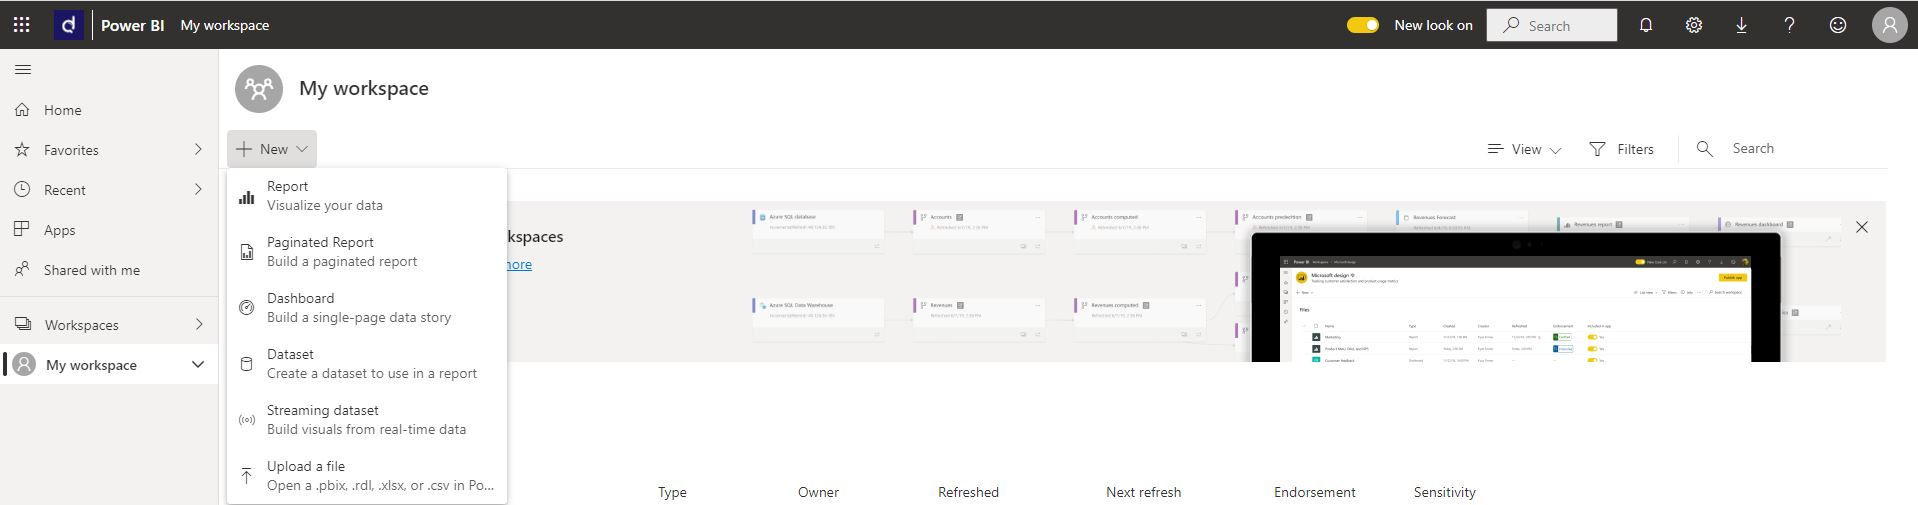Choose Upload a file option
This screenshot has width=1918, height=505.
367,476
